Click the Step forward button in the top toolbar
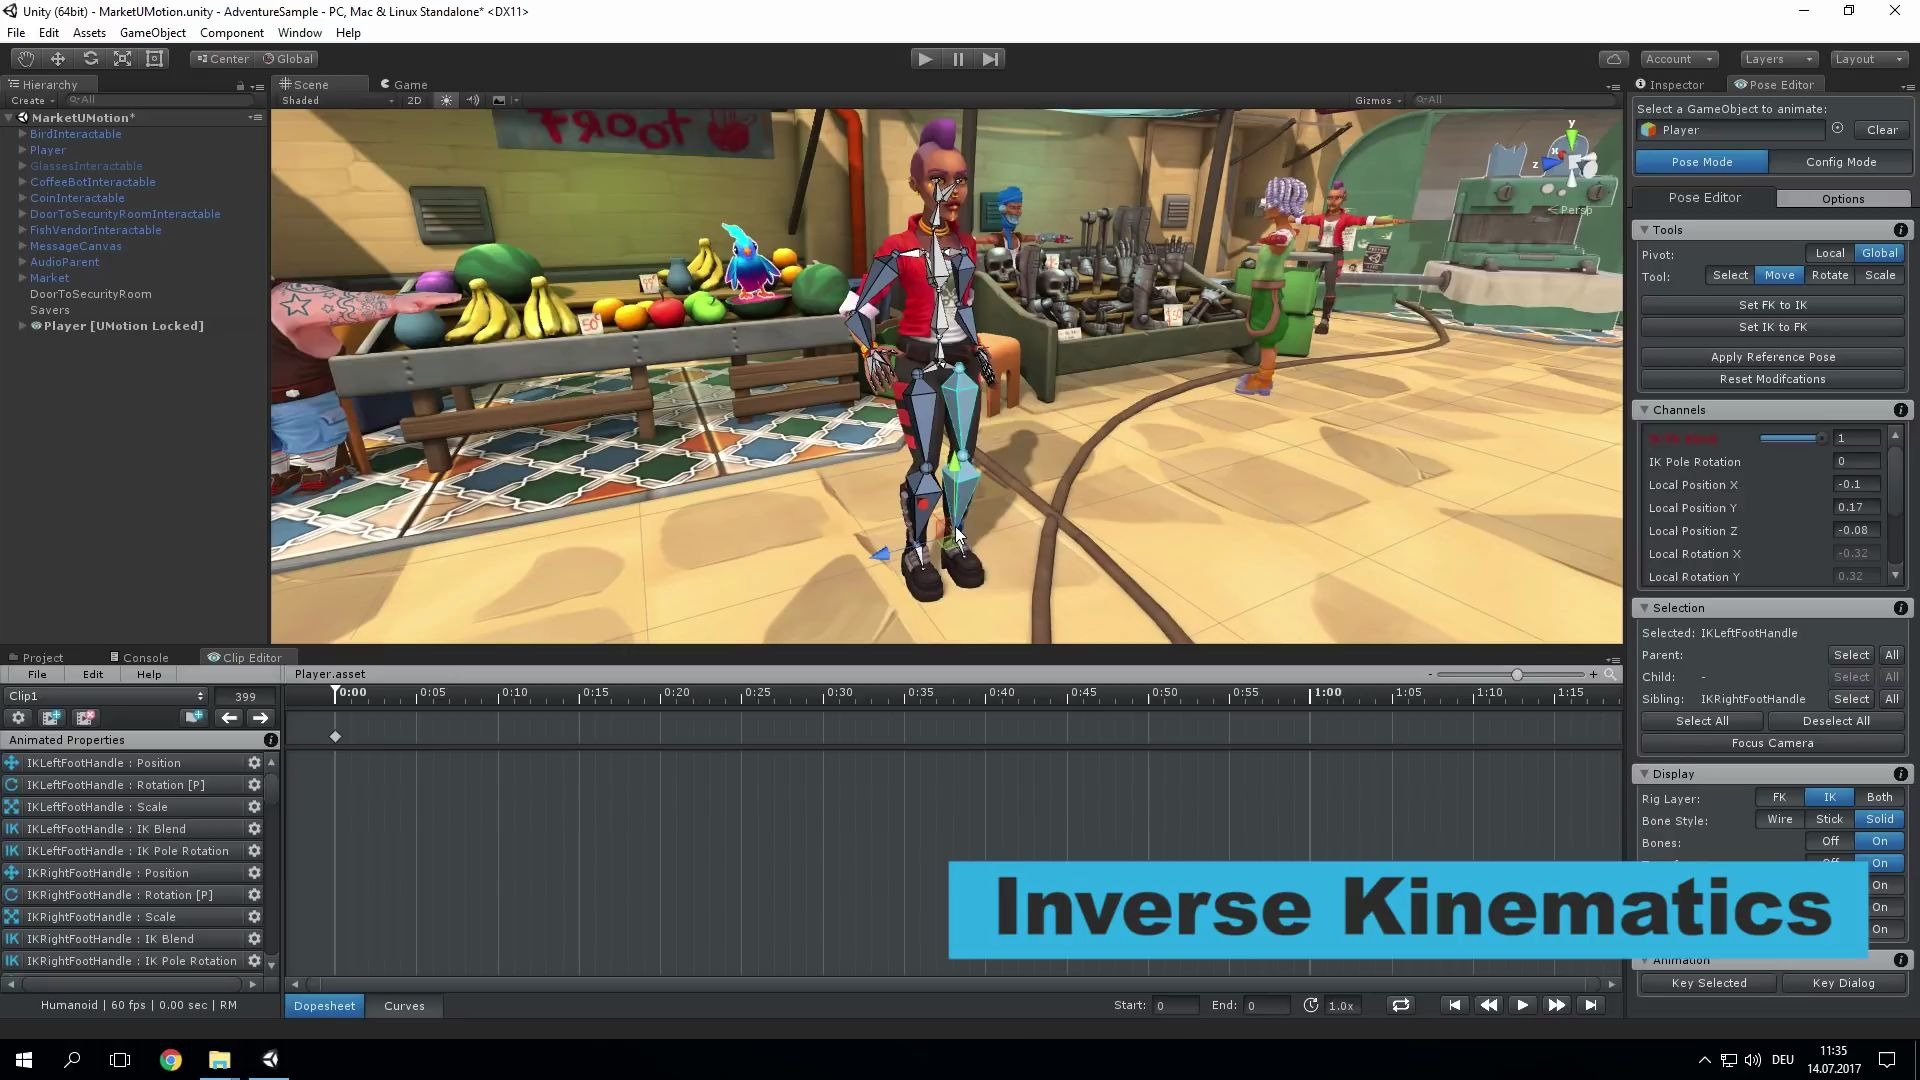The image size is (1920, 1080). pos(990,59)
